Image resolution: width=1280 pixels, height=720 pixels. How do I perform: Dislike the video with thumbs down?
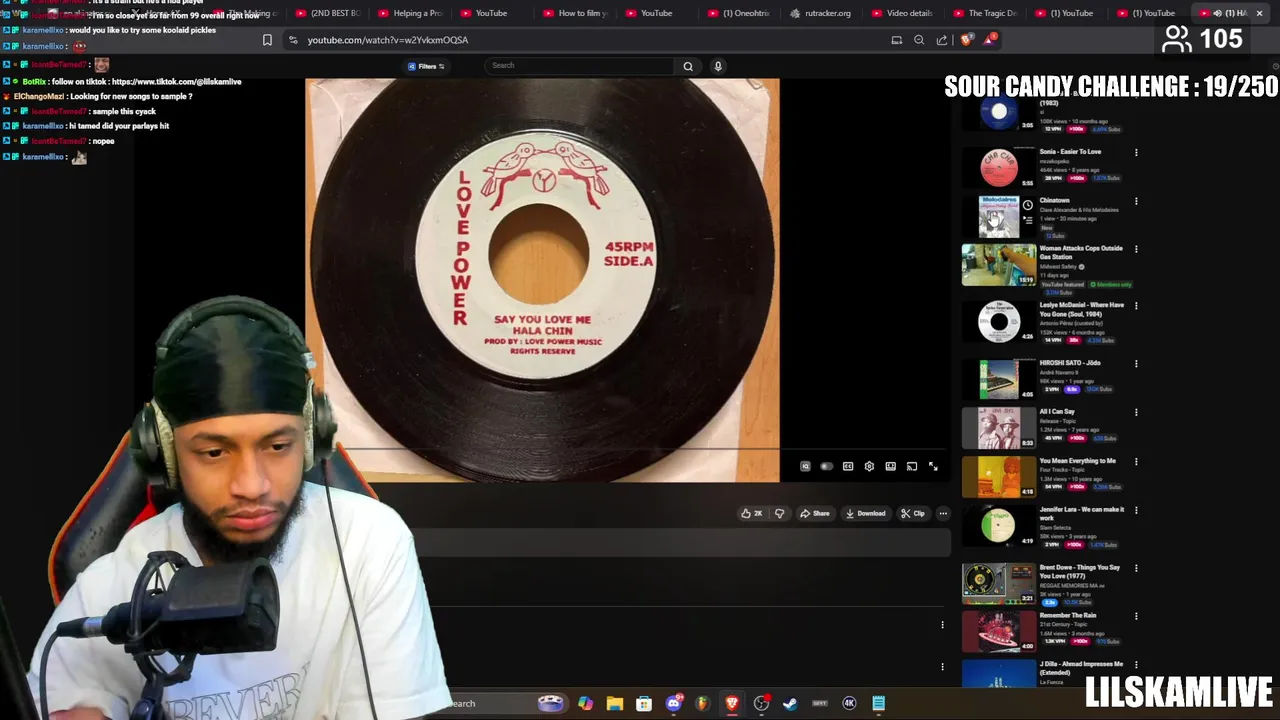click(x=780, y=514)
